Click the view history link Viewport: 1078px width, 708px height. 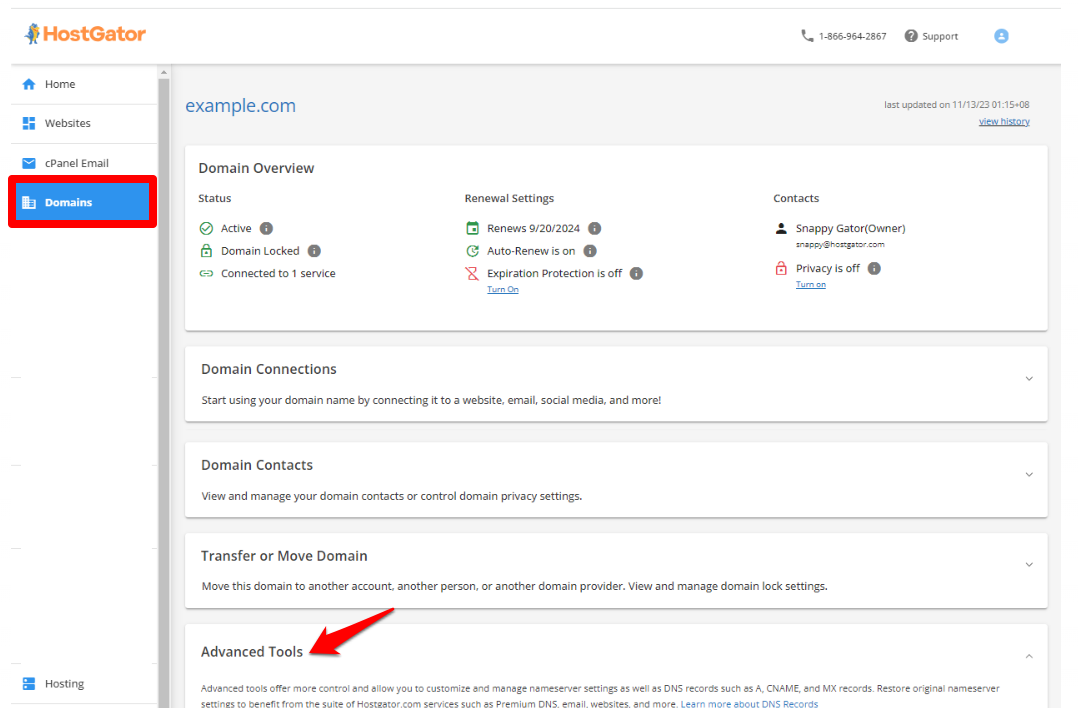pyautogui.click(x=1004, y=122)
